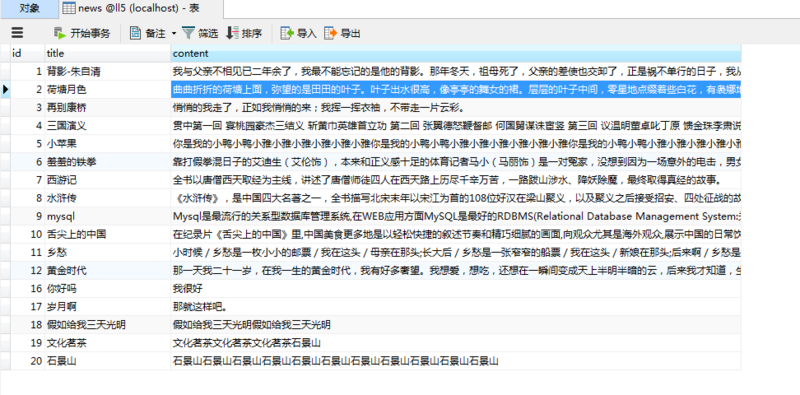The height and width of the screenshot is (395, 800).
Task: Select title cell 文化茗茶
Action: 108,343
